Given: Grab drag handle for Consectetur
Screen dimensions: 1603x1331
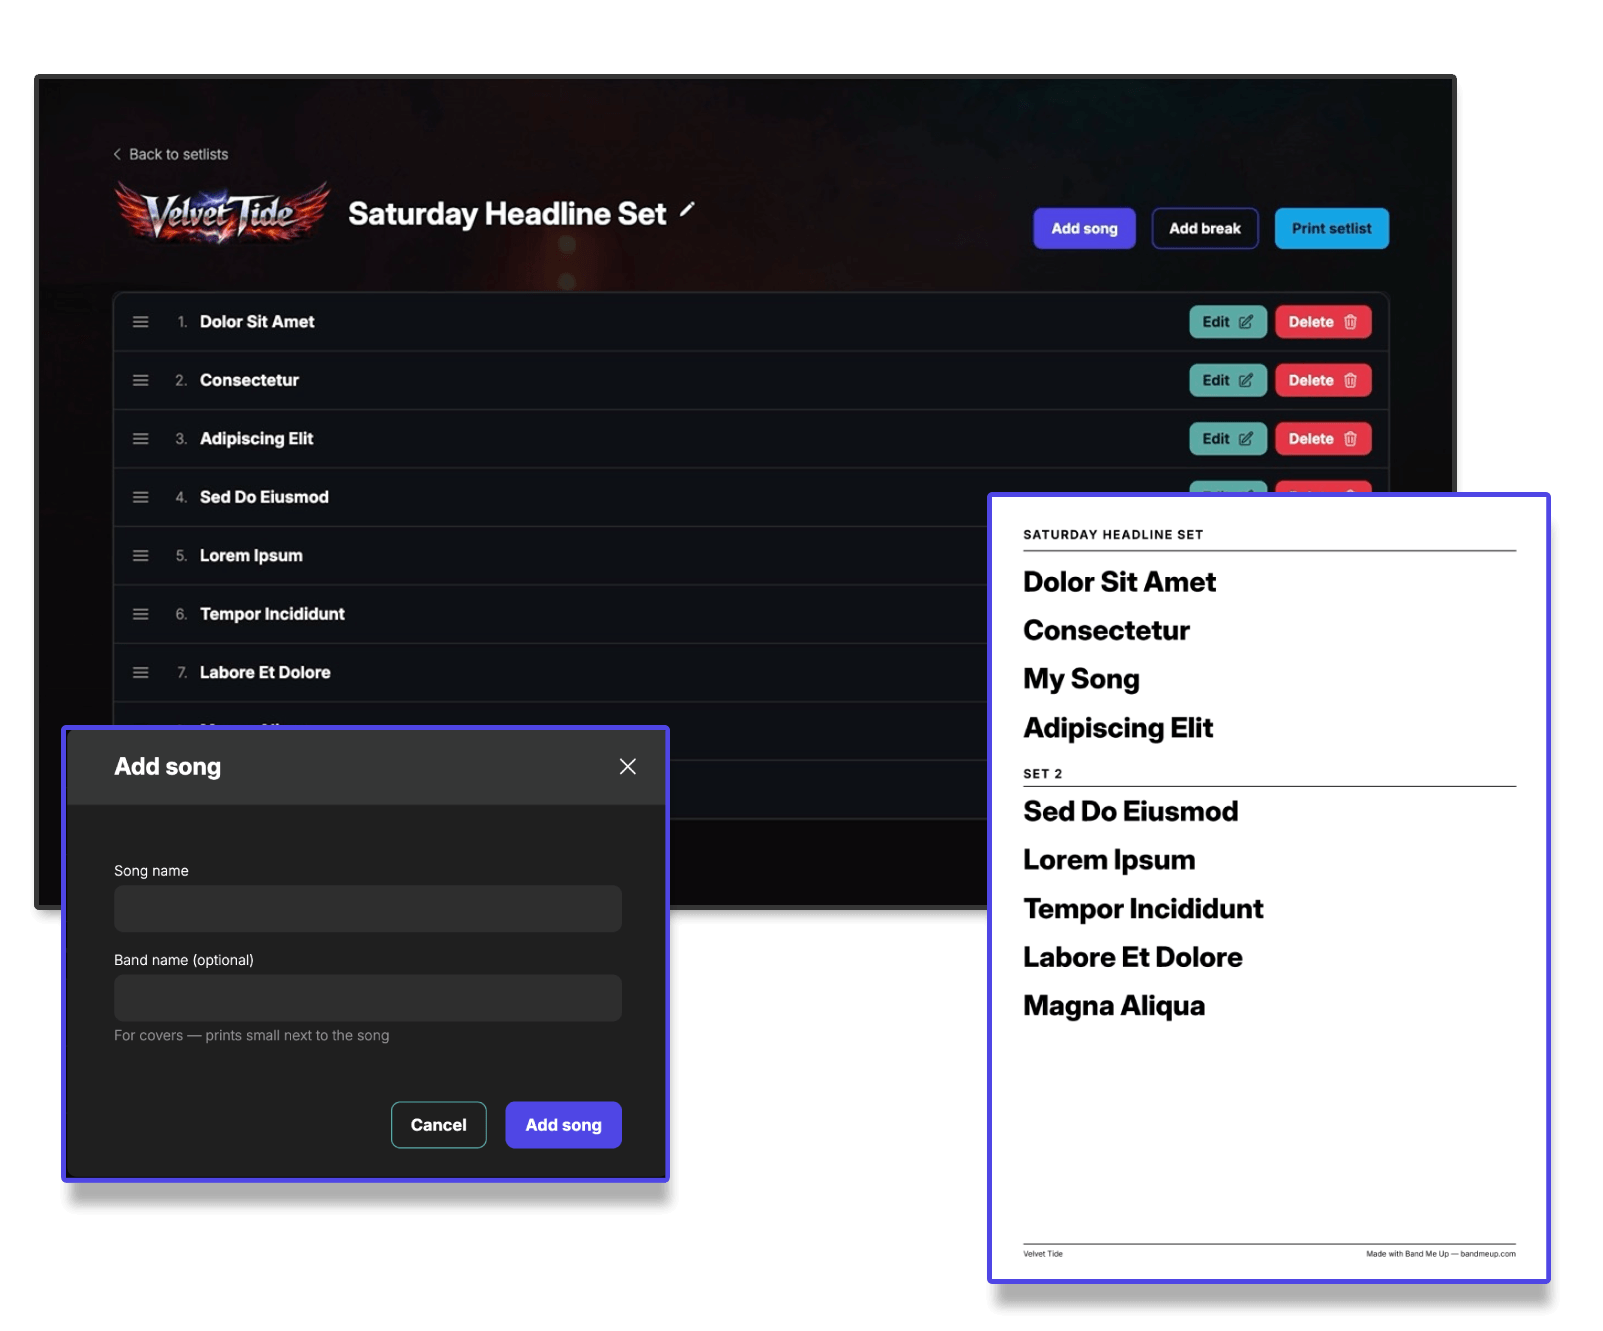Looking at the screenshot, I should click(x=141, y=380).
